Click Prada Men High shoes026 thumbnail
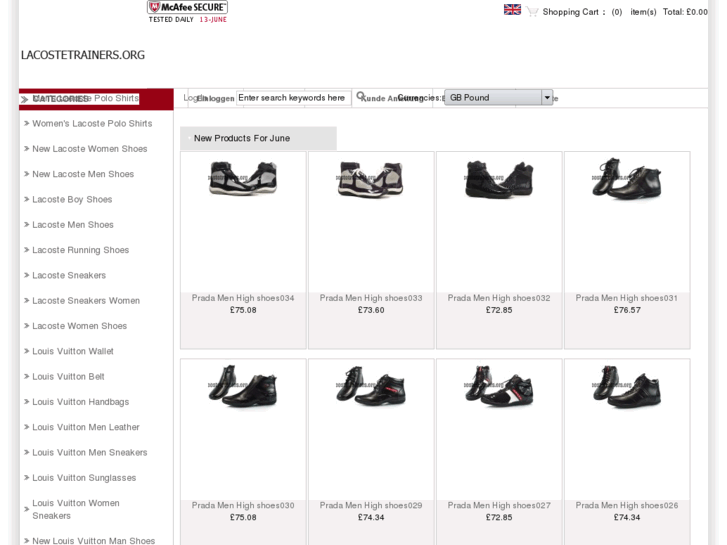Image resolution: width=727 pixels, height=545 pixels. (x=627, y=387)
